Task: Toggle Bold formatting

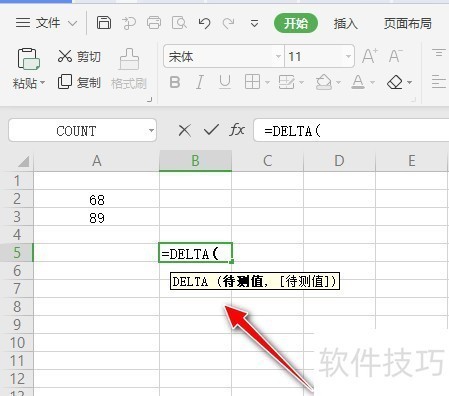Action: [x=175, y=82]
